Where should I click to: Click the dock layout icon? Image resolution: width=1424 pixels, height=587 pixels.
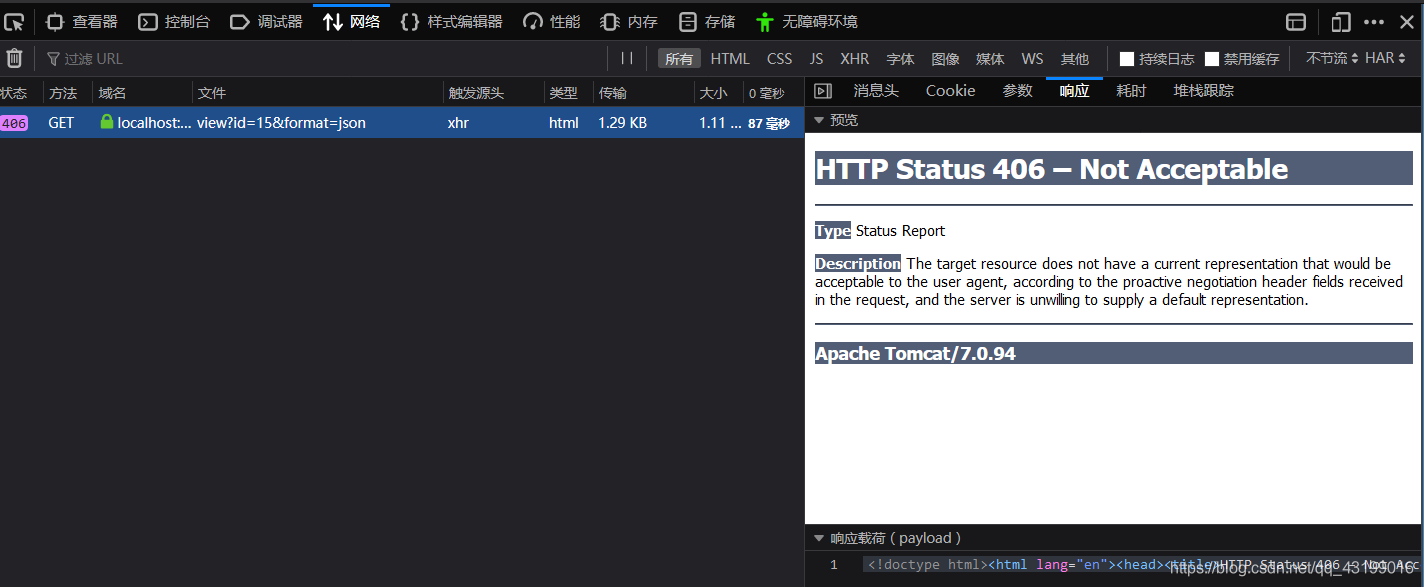pos(1296,22)
